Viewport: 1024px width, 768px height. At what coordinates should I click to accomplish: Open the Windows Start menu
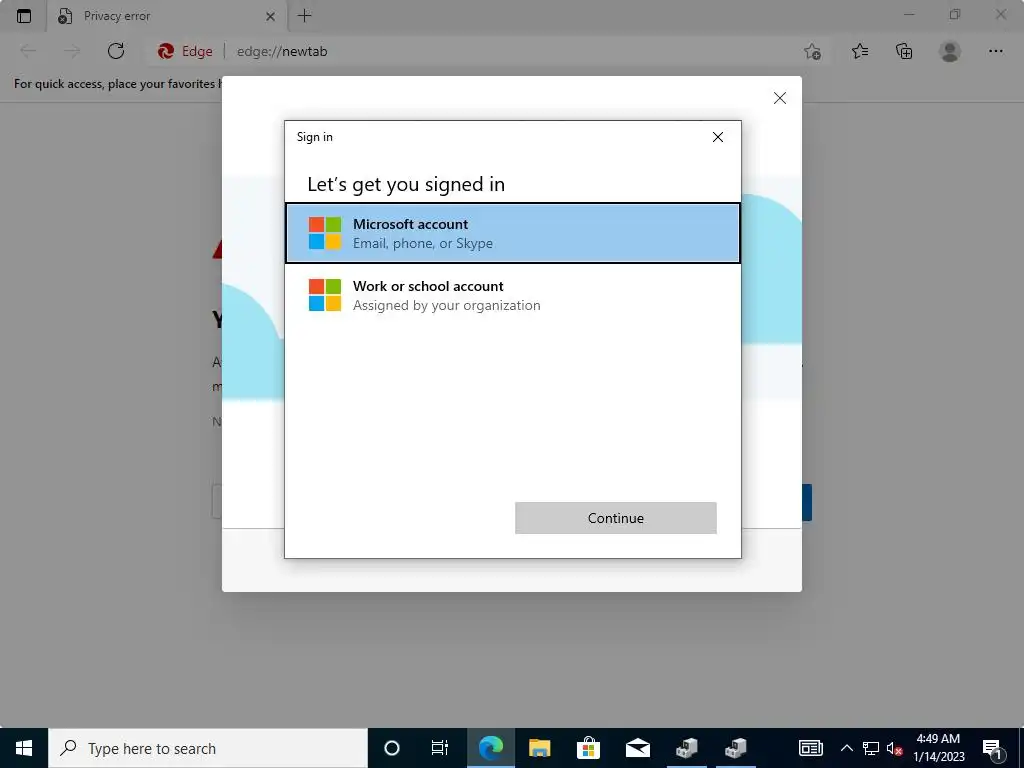point(24,748)
